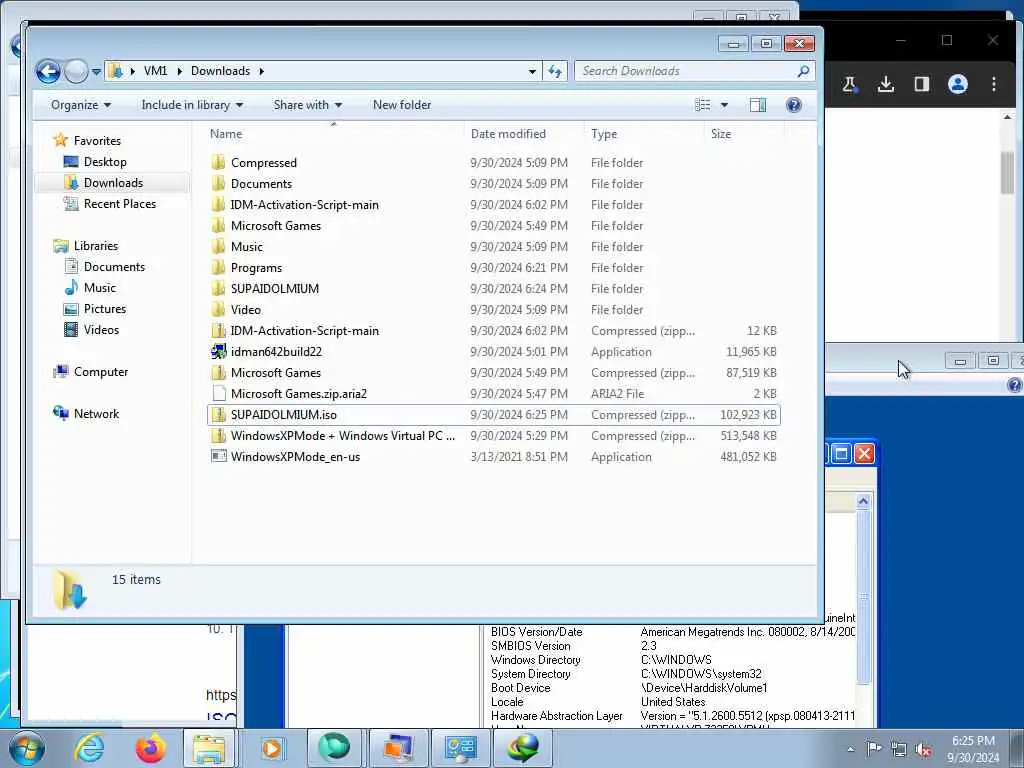Select WindowsXPMode_en-us application icon
The width and height of the screenshot is (1024, 768).
coord(219,456)
